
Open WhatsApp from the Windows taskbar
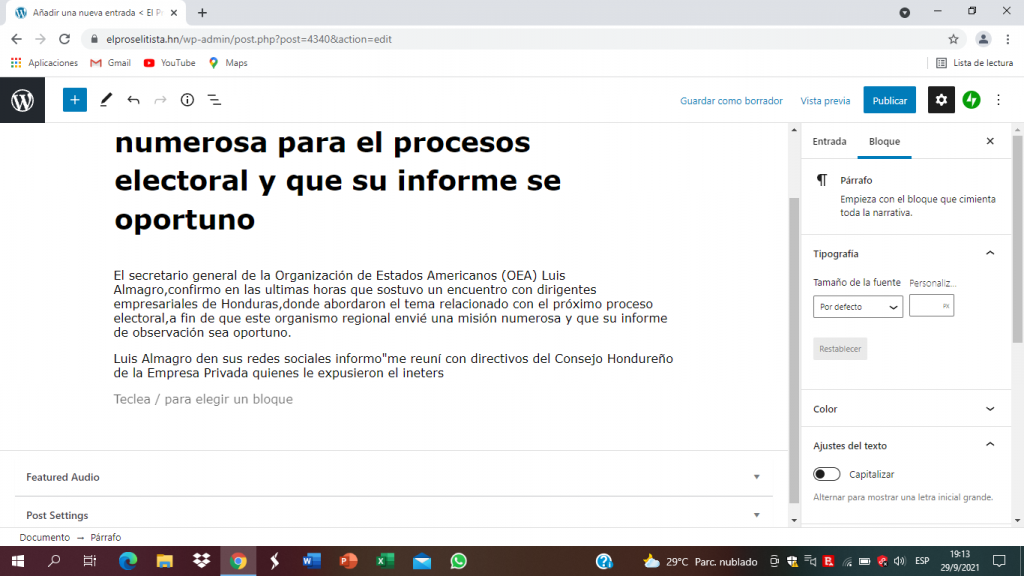point(458,561)
